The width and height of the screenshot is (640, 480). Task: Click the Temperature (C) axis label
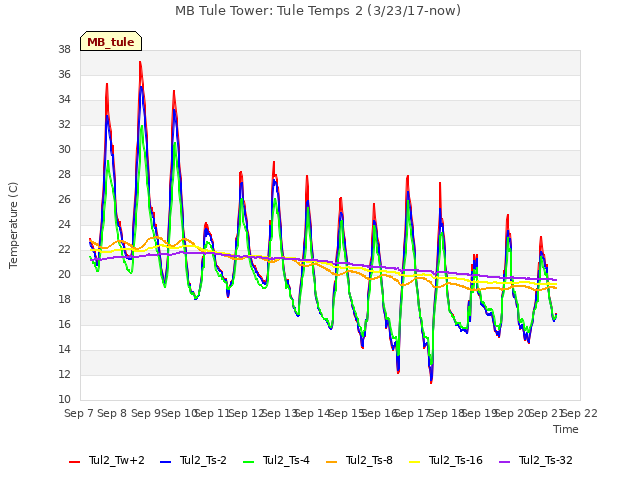pyautogui.click(x=13, y=225)
